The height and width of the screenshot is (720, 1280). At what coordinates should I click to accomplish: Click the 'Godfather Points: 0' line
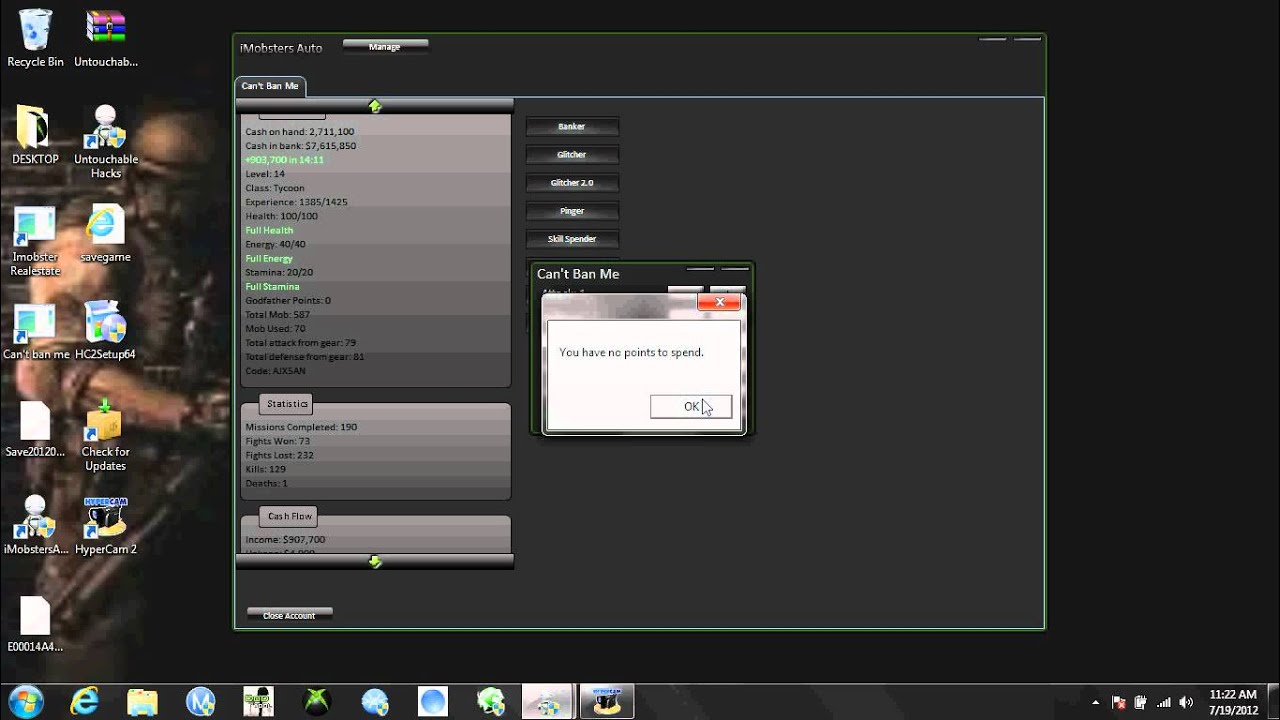click(288, 300)
